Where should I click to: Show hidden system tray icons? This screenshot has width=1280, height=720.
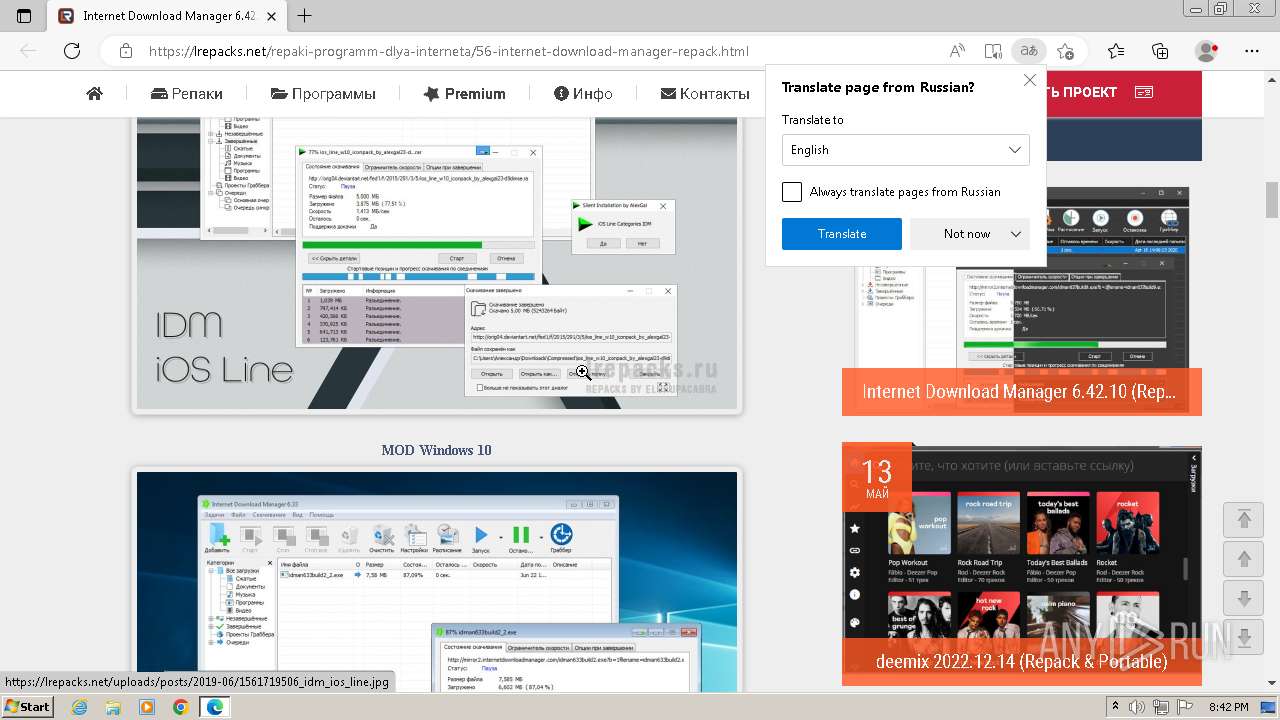(1116, 707)
